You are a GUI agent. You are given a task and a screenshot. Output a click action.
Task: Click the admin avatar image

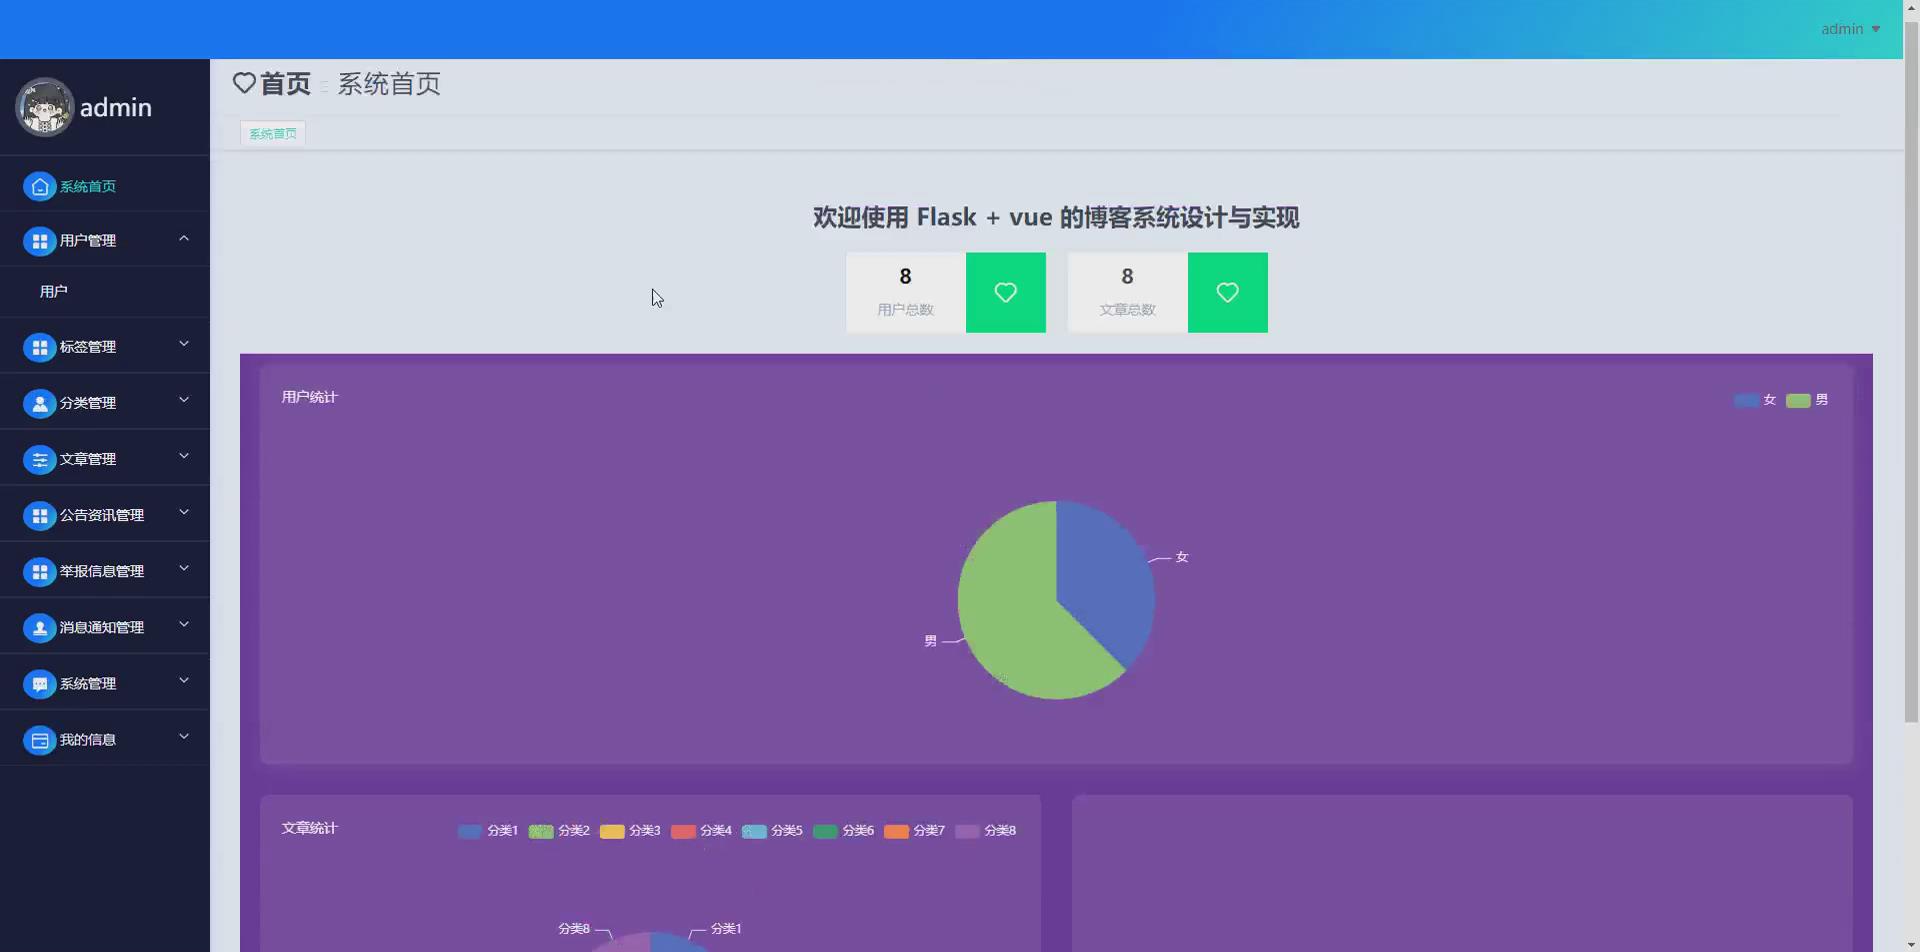44,107
